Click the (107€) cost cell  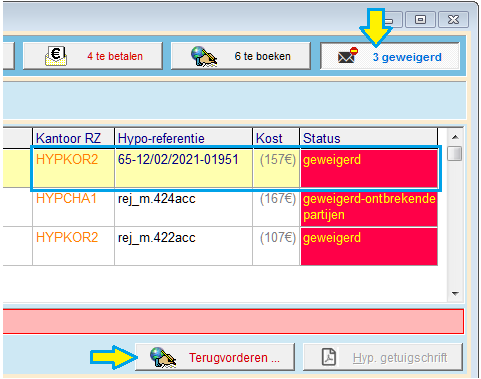(276, 246)
